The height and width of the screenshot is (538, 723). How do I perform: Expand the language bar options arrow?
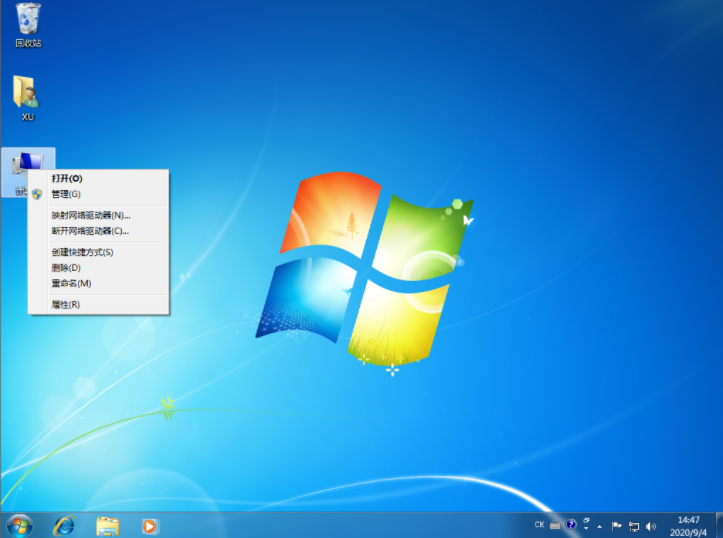[586, 528]
